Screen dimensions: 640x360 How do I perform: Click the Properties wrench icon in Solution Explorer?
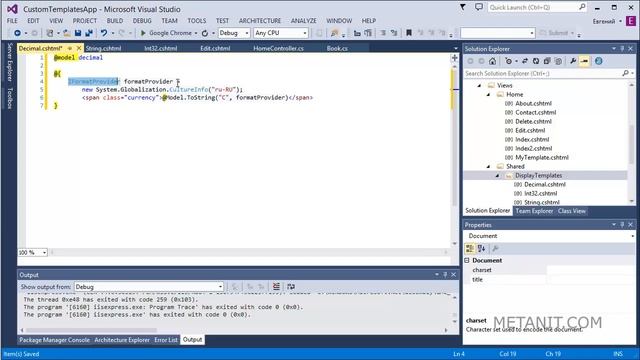point(573,61)
